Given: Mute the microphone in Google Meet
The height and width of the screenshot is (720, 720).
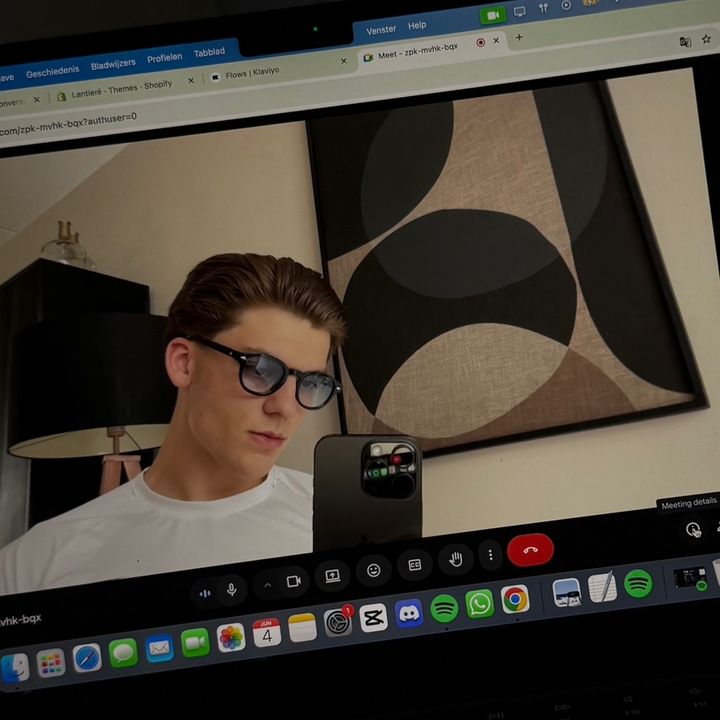Looking at the screenshot, I should coord(232,589).
